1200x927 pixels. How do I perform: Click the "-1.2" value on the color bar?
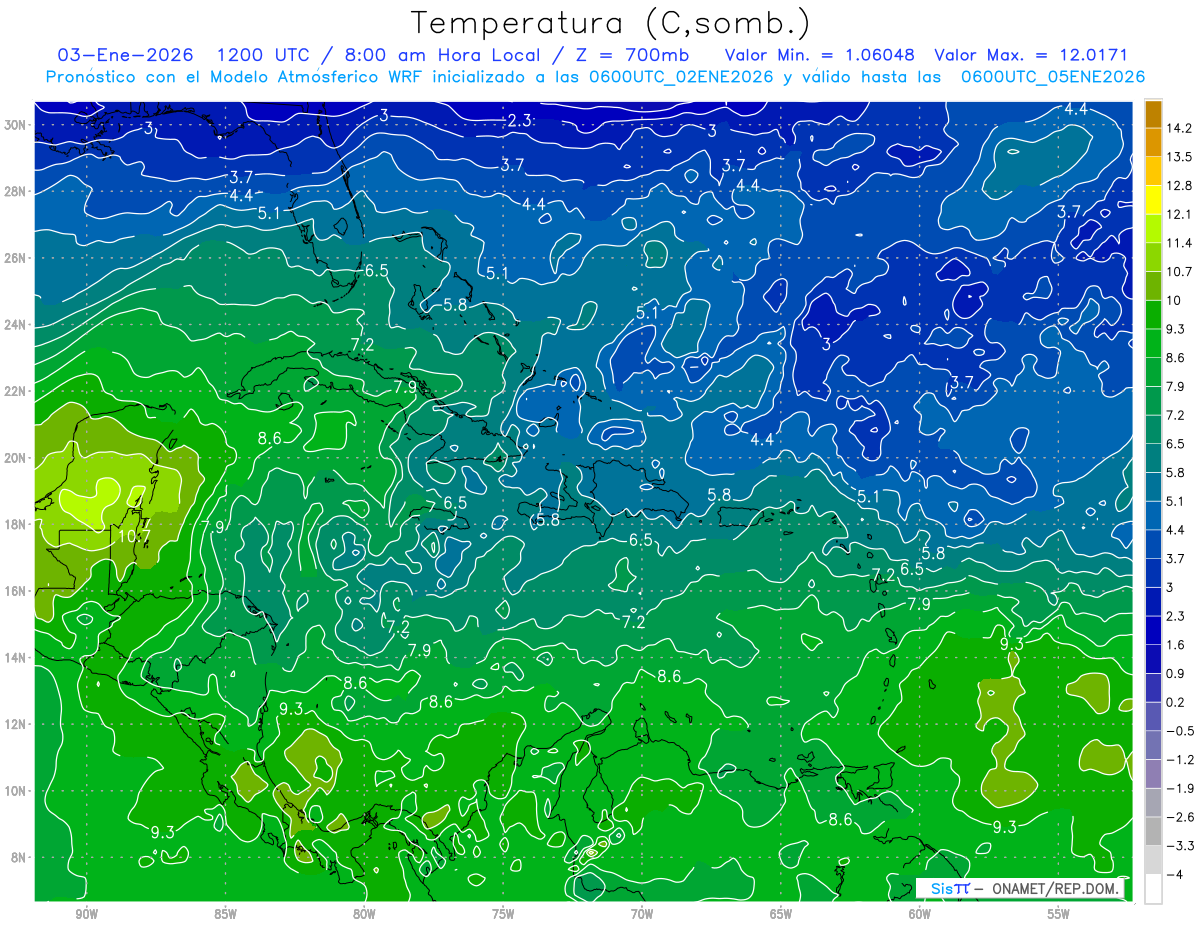click(1180, 760)
